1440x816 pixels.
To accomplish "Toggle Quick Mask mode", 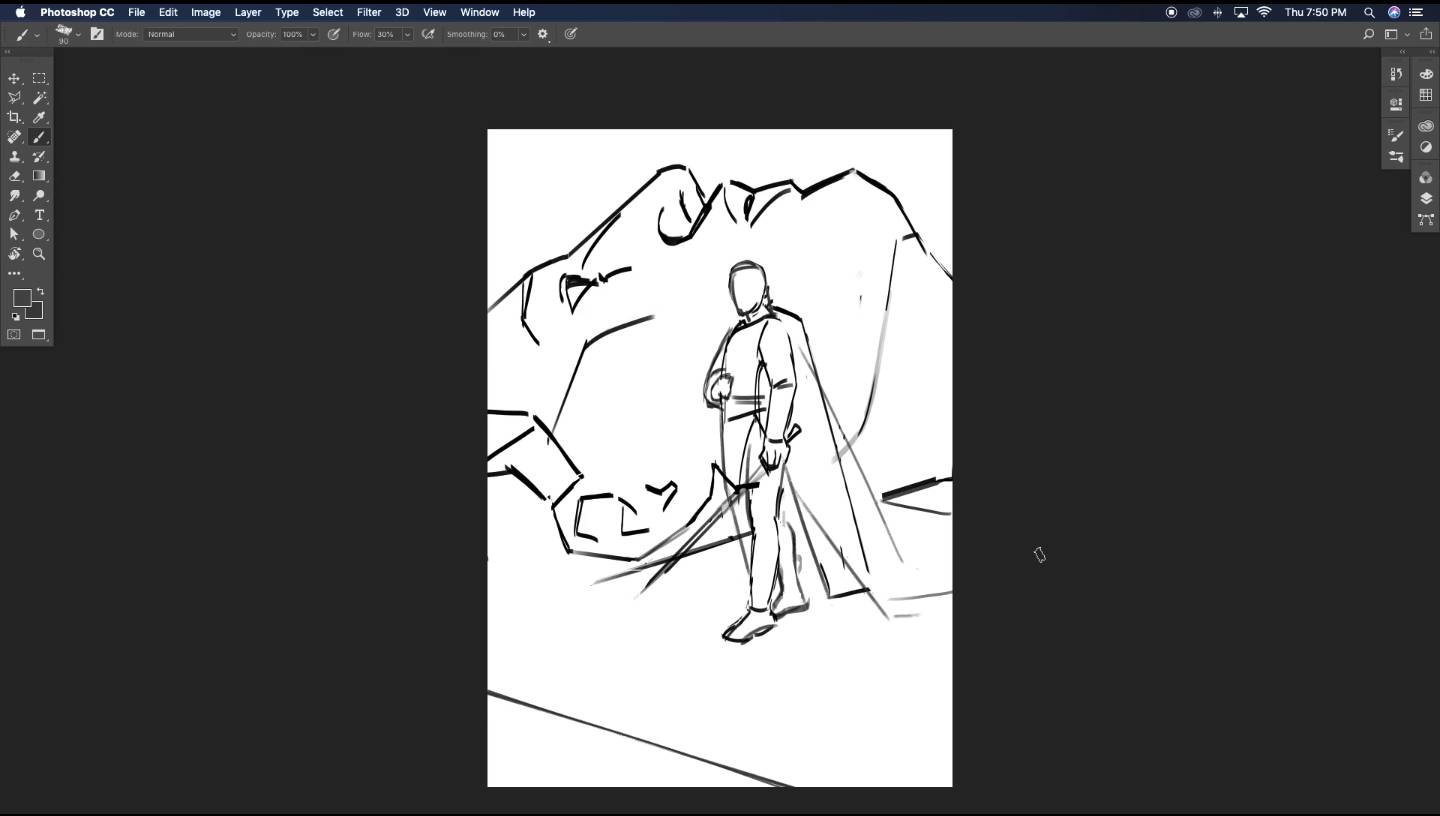I will point(14,335).
